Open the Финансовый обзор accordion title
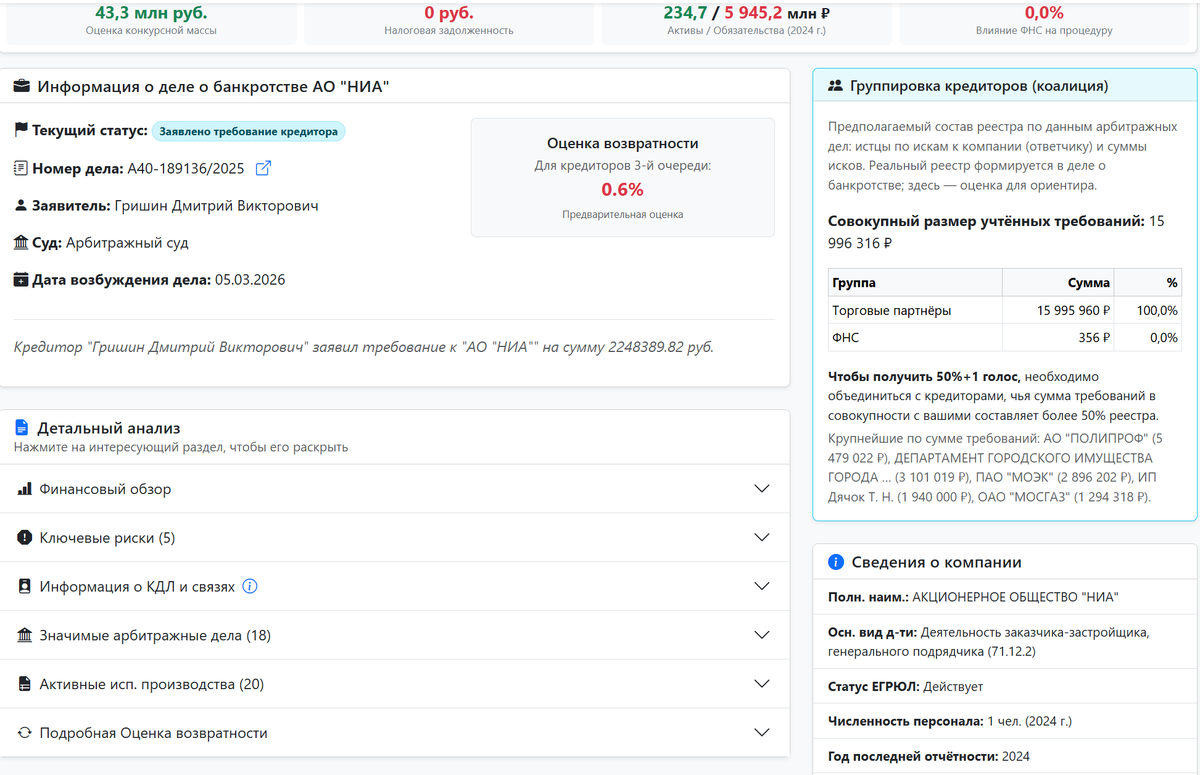This screenshot has height=775, width=1200. [x=105, y=489]
